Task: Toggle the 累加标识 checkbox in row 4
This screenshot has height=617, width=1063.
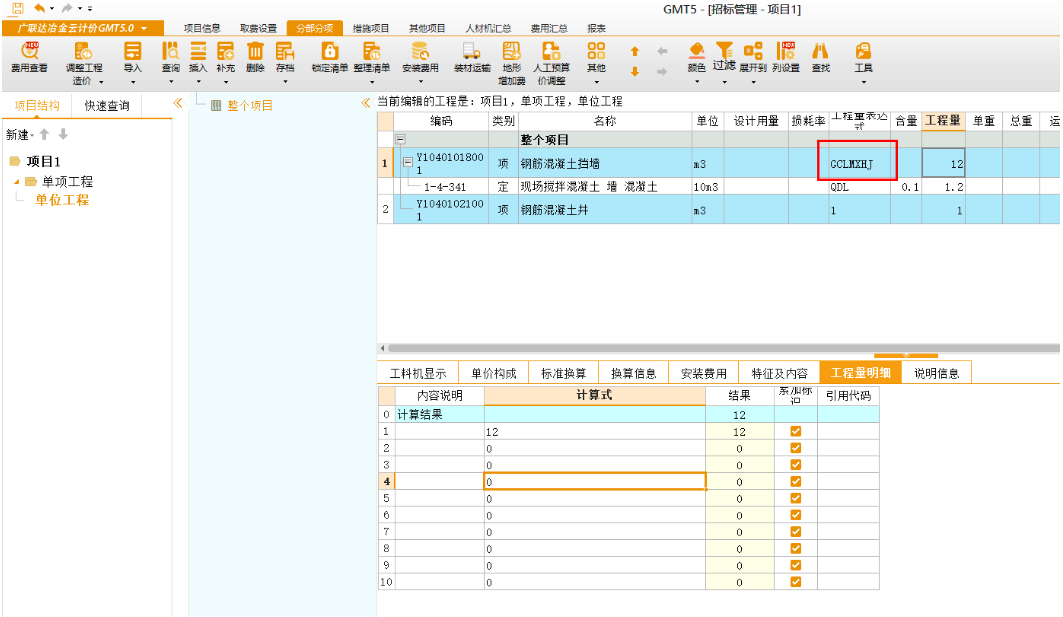Action: tap(796, 481)
